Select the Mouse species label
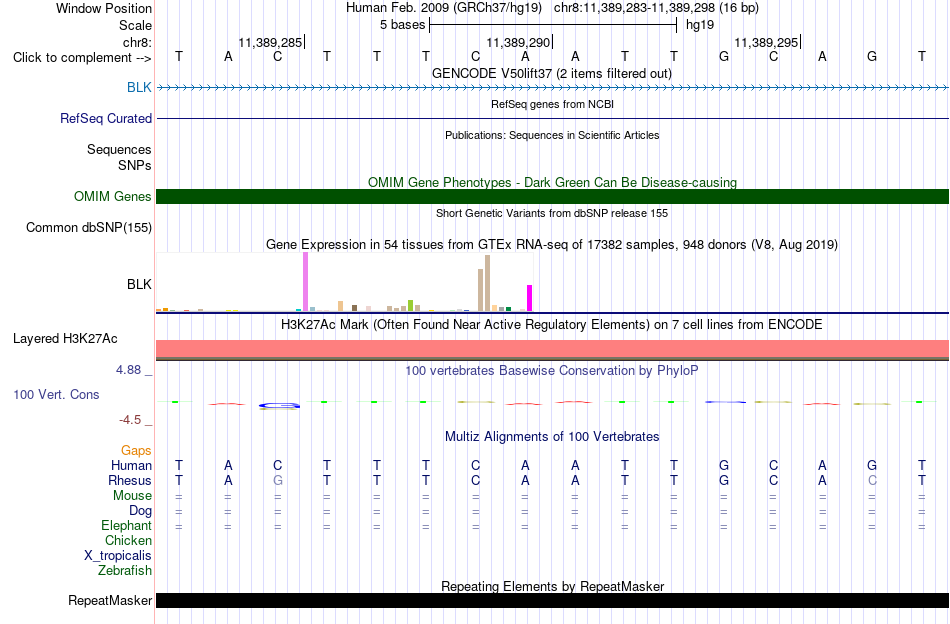 pyautogui.click(x=132, y=496)
